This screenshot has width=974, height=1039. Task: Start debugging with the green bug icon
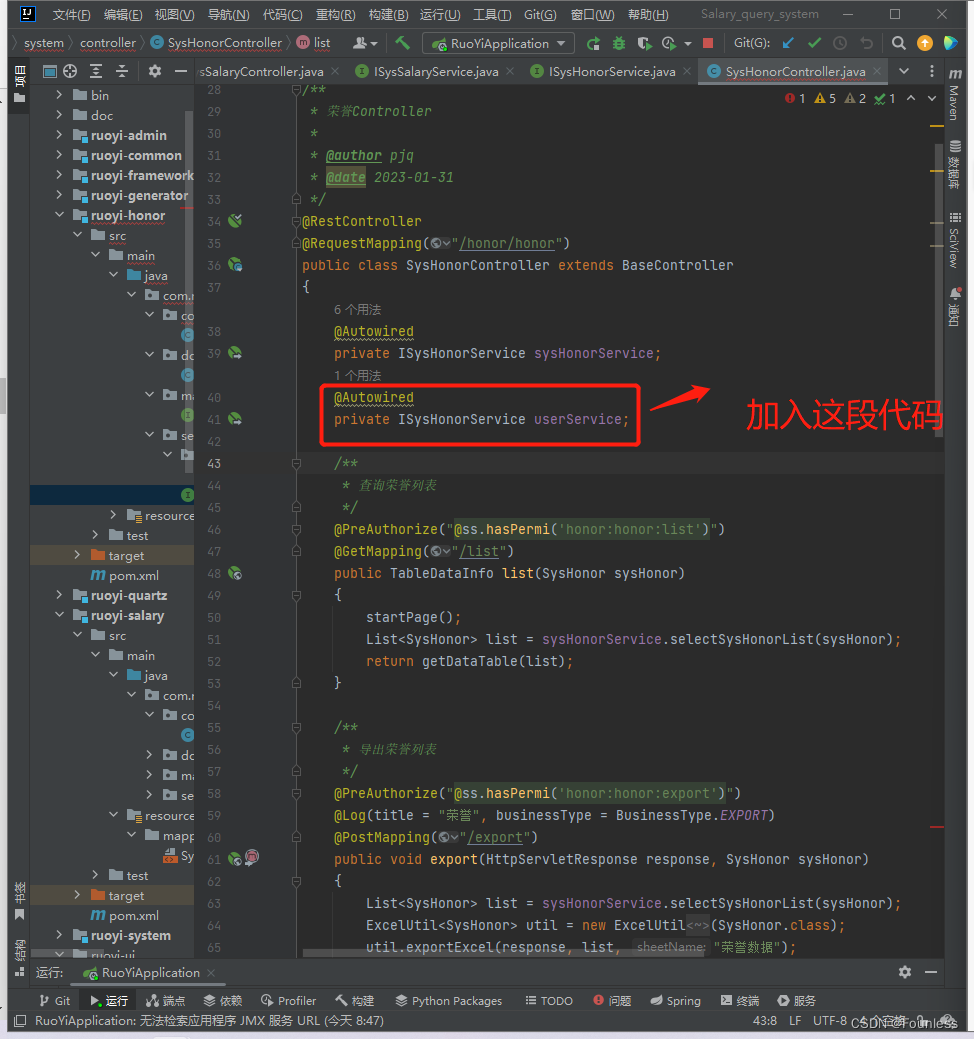tap(619, 43)
